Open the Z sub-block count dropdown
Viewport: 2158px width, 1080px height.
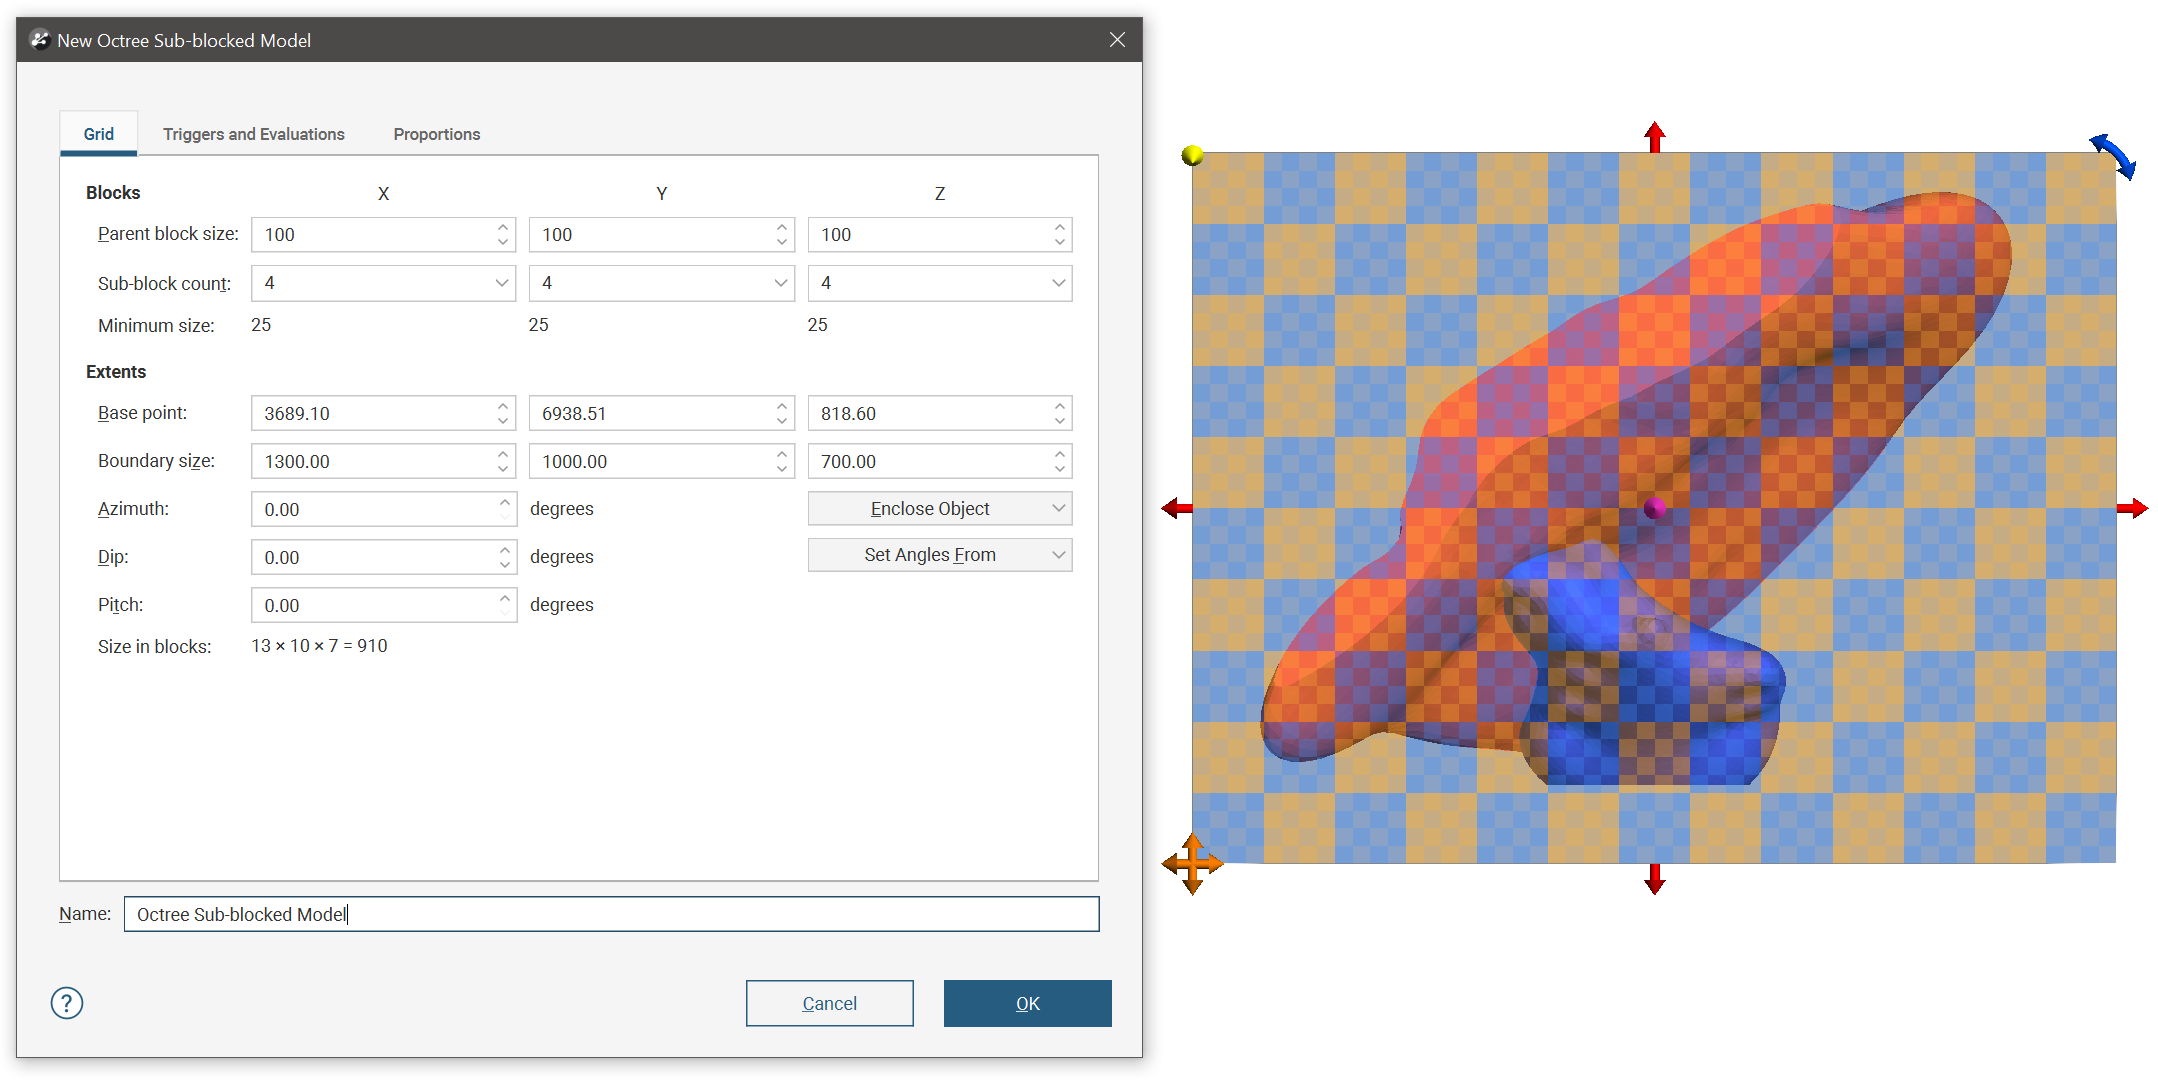coord(1058,283)
